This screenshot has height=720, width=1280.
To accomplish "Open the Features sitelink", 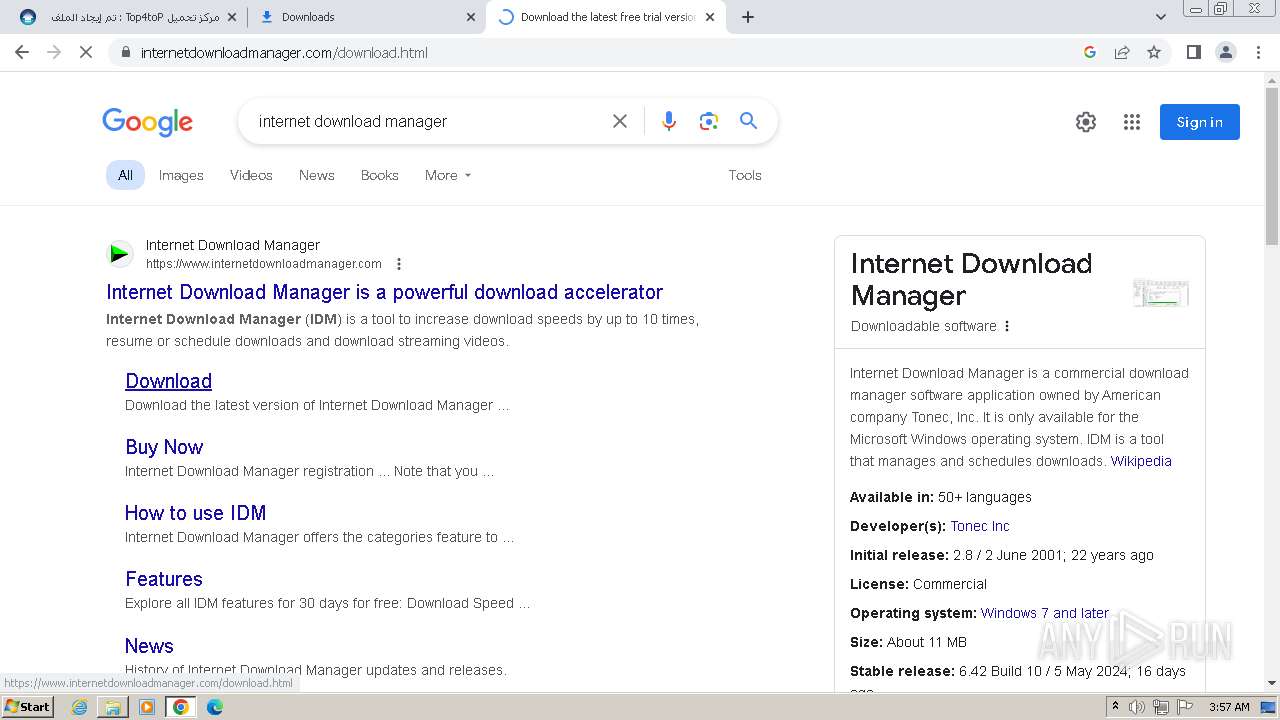I will click(164, 579).
